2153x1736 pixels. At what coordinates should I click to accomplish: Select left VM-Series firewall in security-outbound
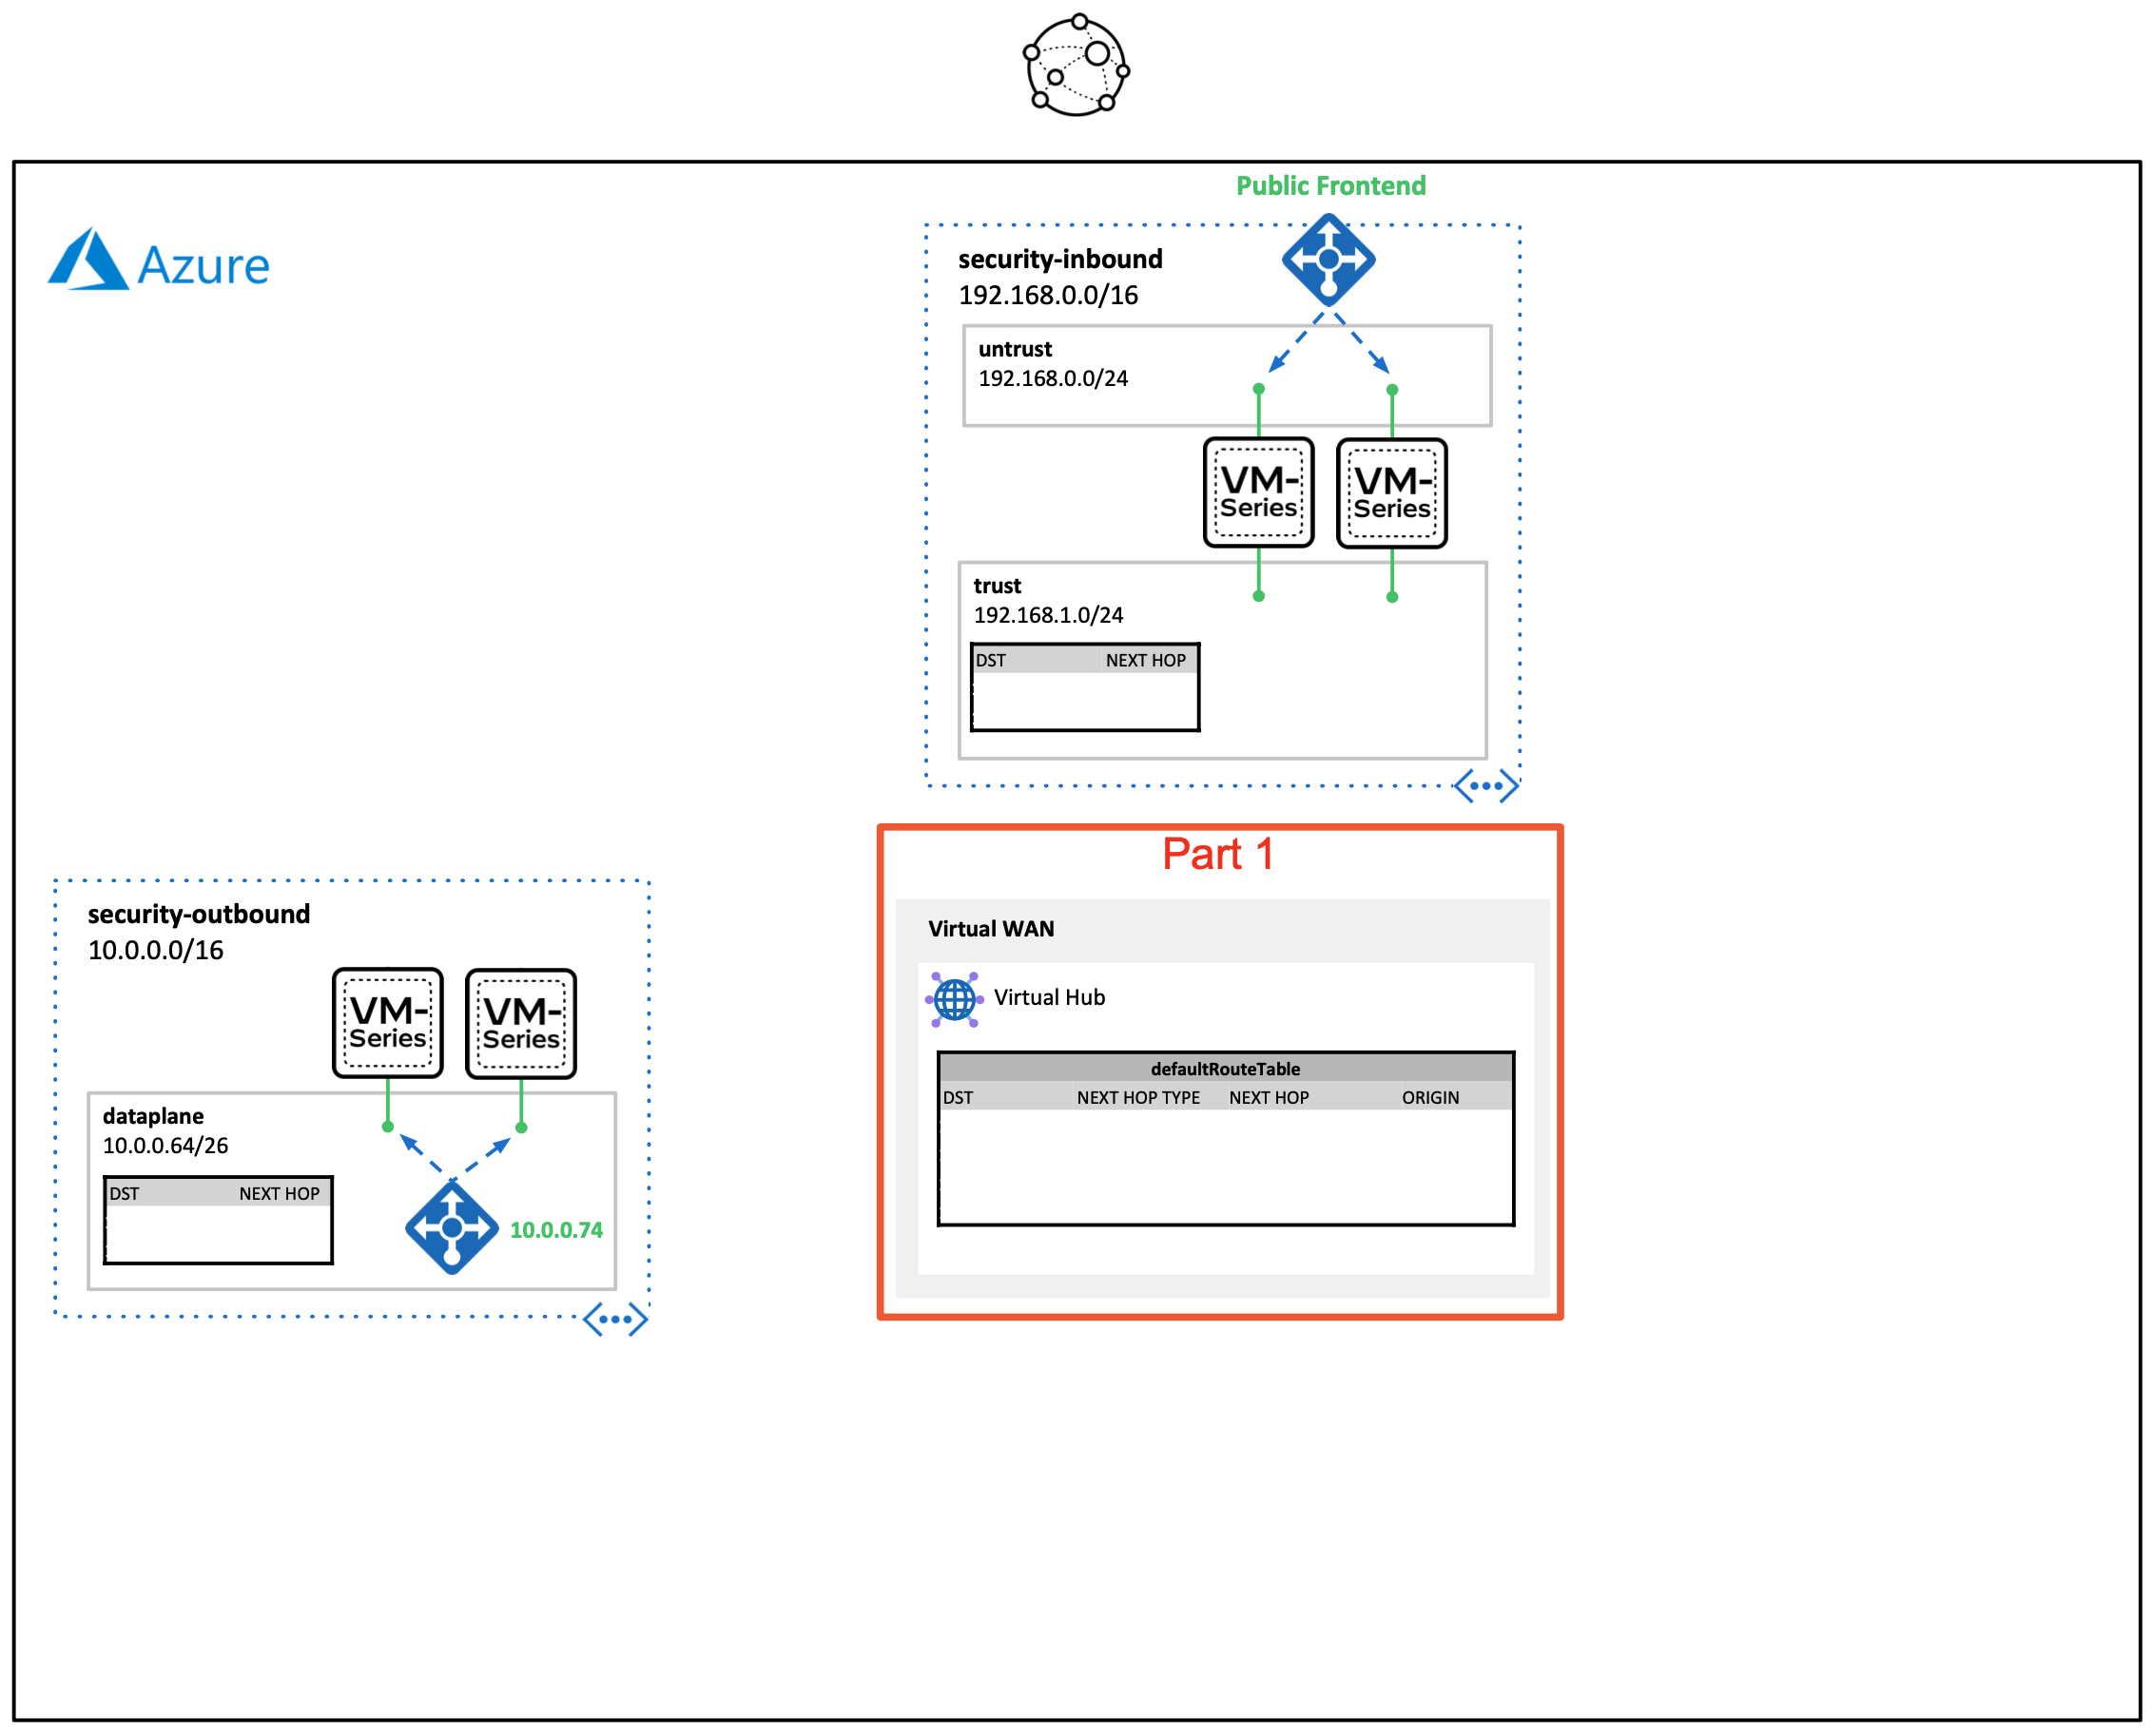(387, 1023)
